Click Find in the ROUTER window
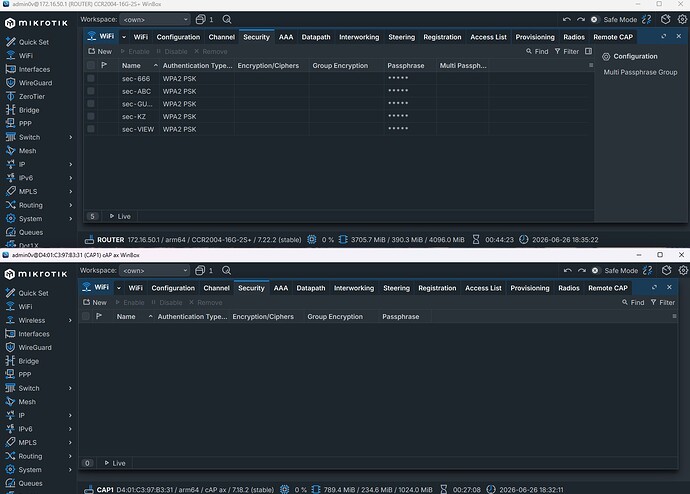Viewport: 690px width, 494px height. (x=537, y=51)
